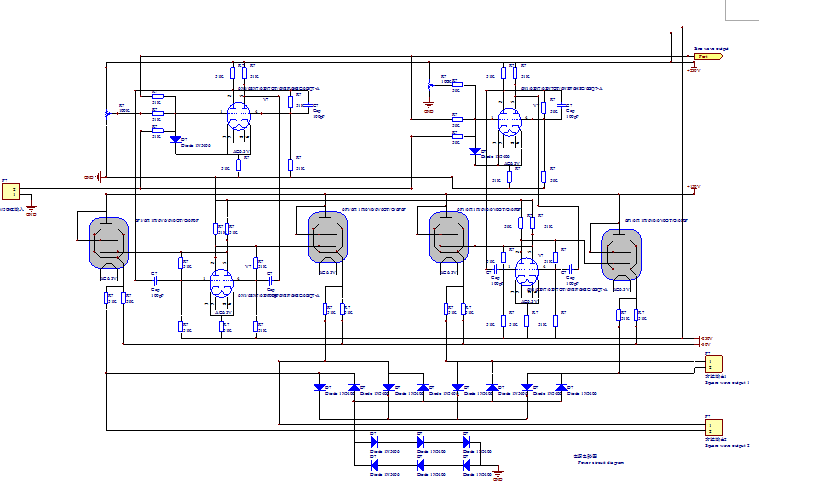Select the top-right twin triode tube symbol
This screenshot has width=820, height=484.
(x=510, y=125)
